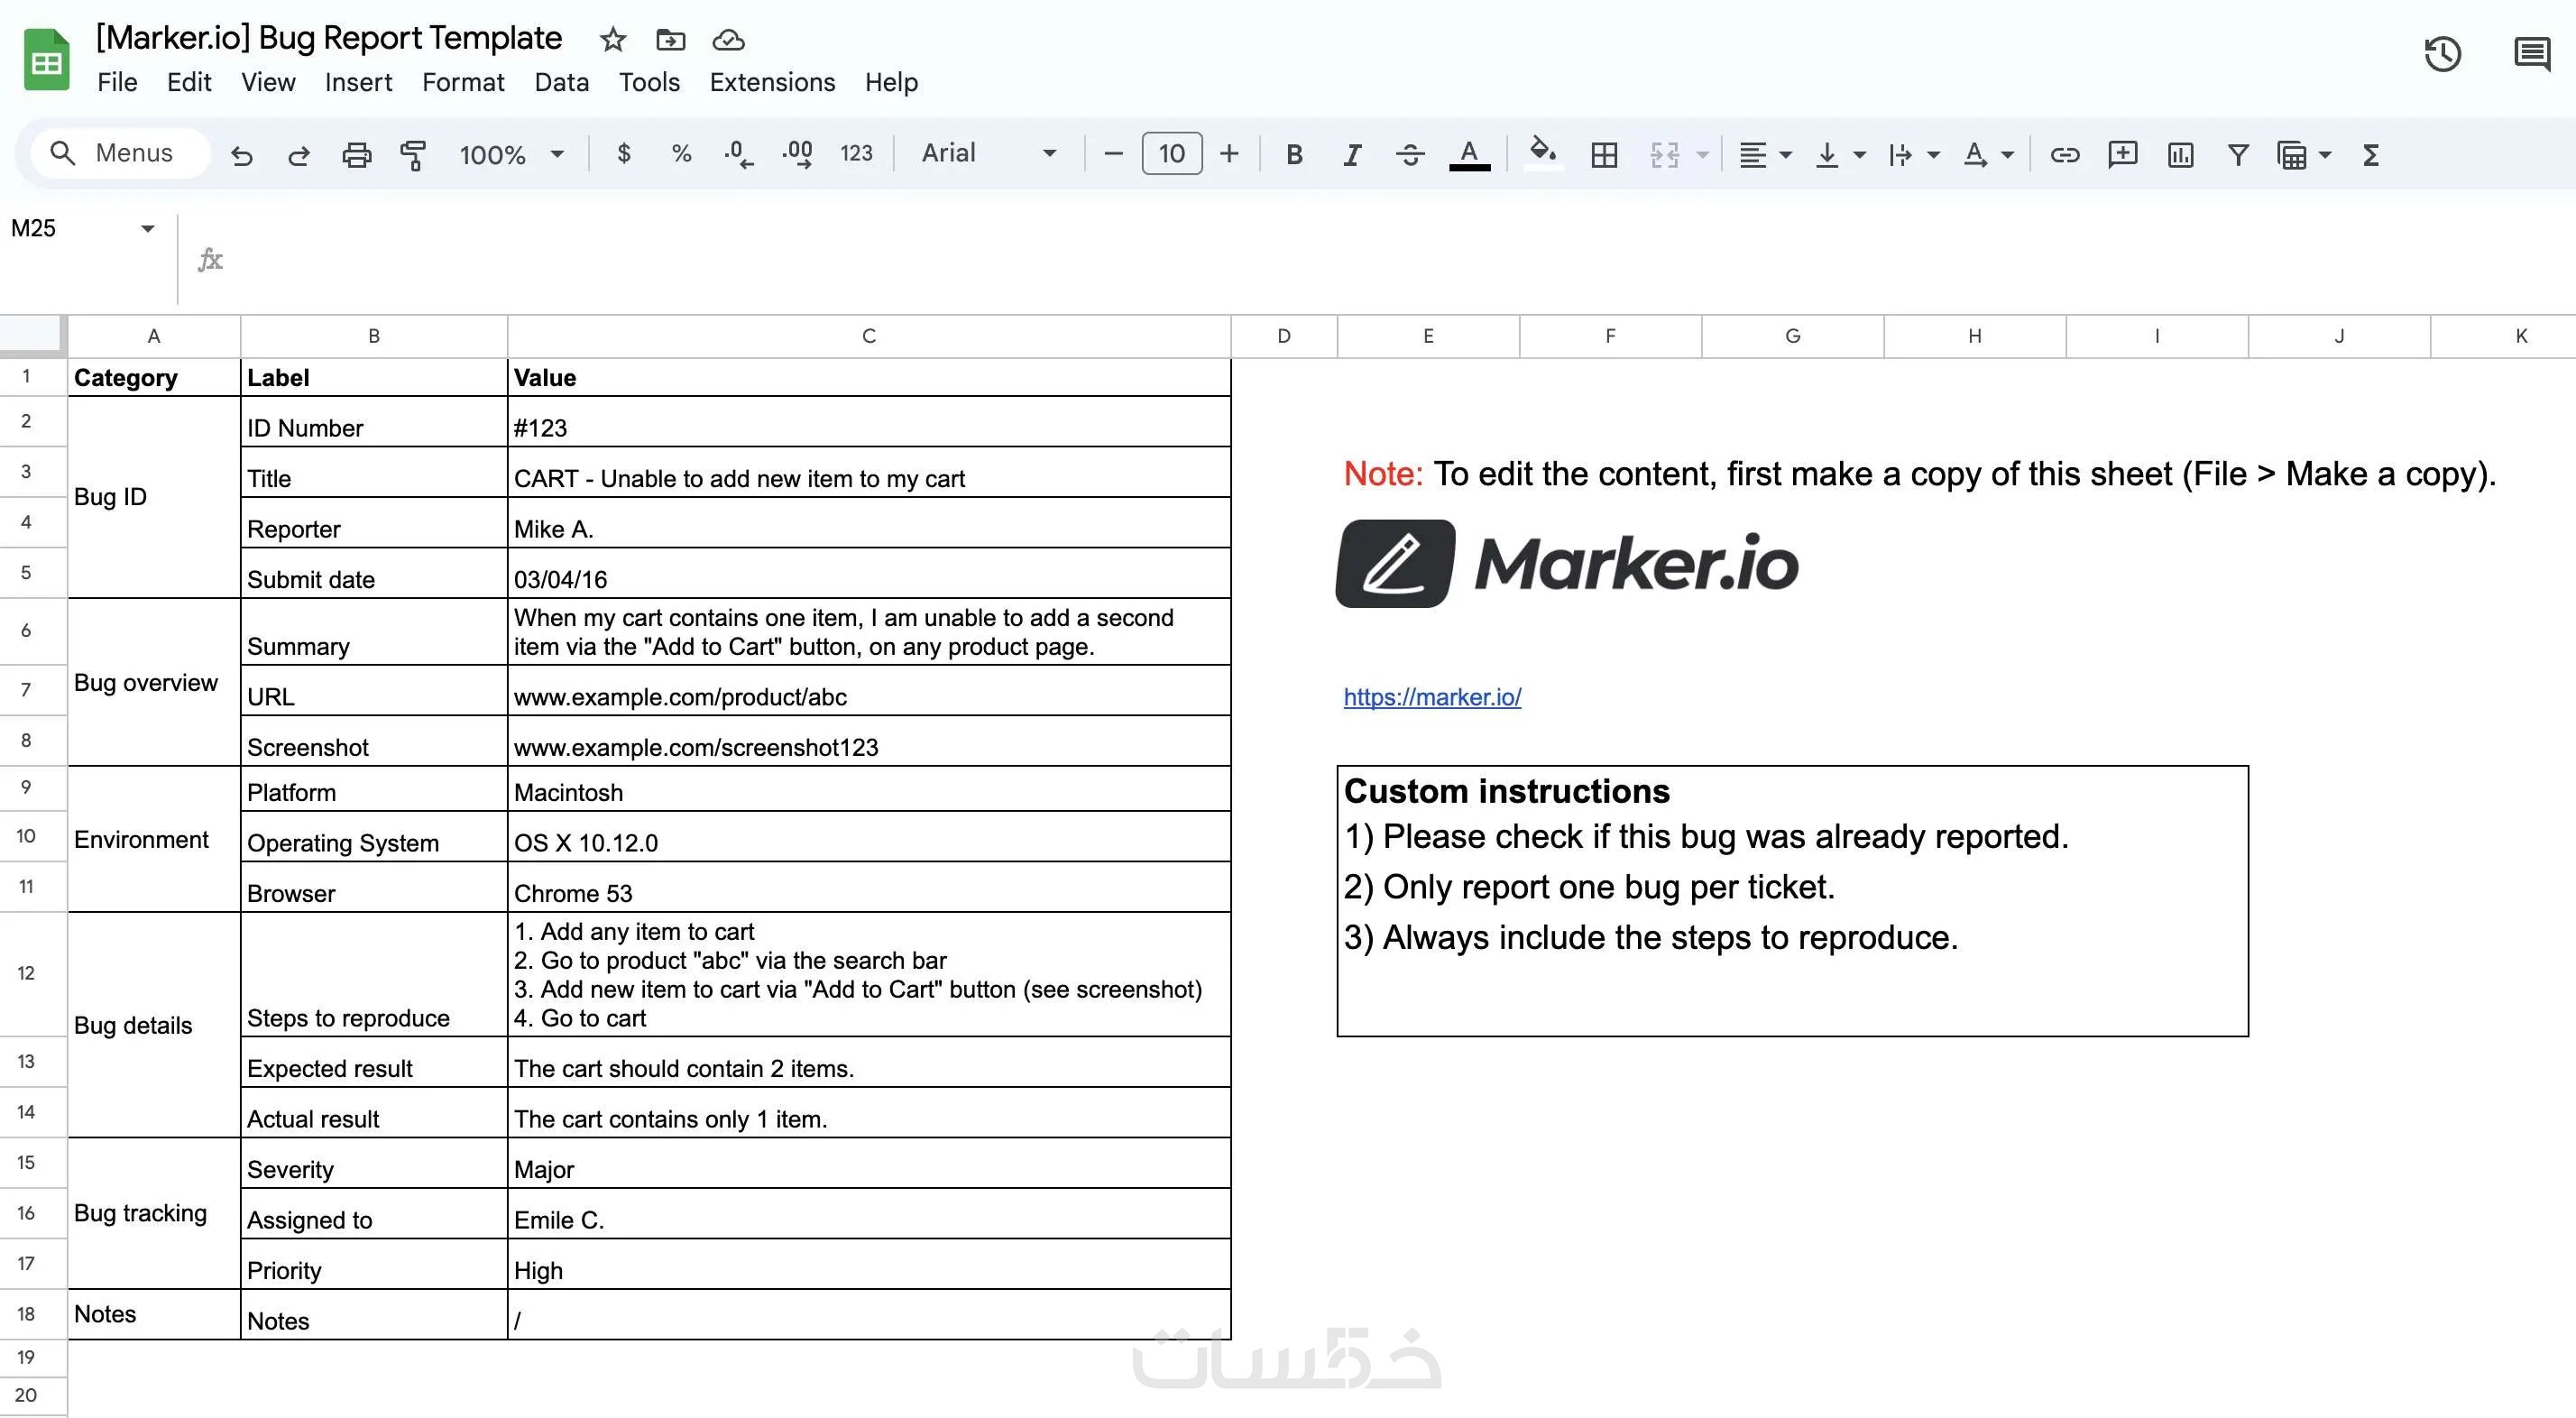This screenshot has height=1418, width=2576.
Task: Open the horizontal align dropdown
Action: point(1765,154)
